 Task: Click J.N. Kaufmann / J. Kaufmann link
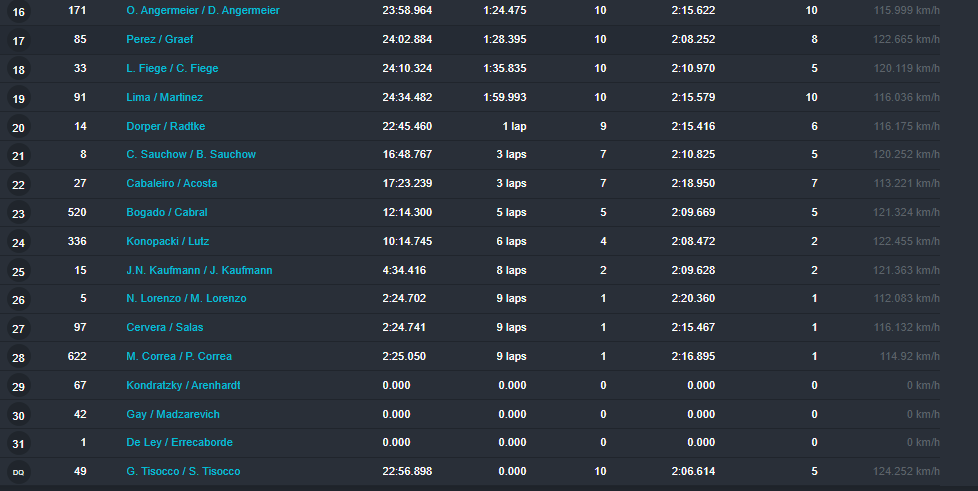199,270
